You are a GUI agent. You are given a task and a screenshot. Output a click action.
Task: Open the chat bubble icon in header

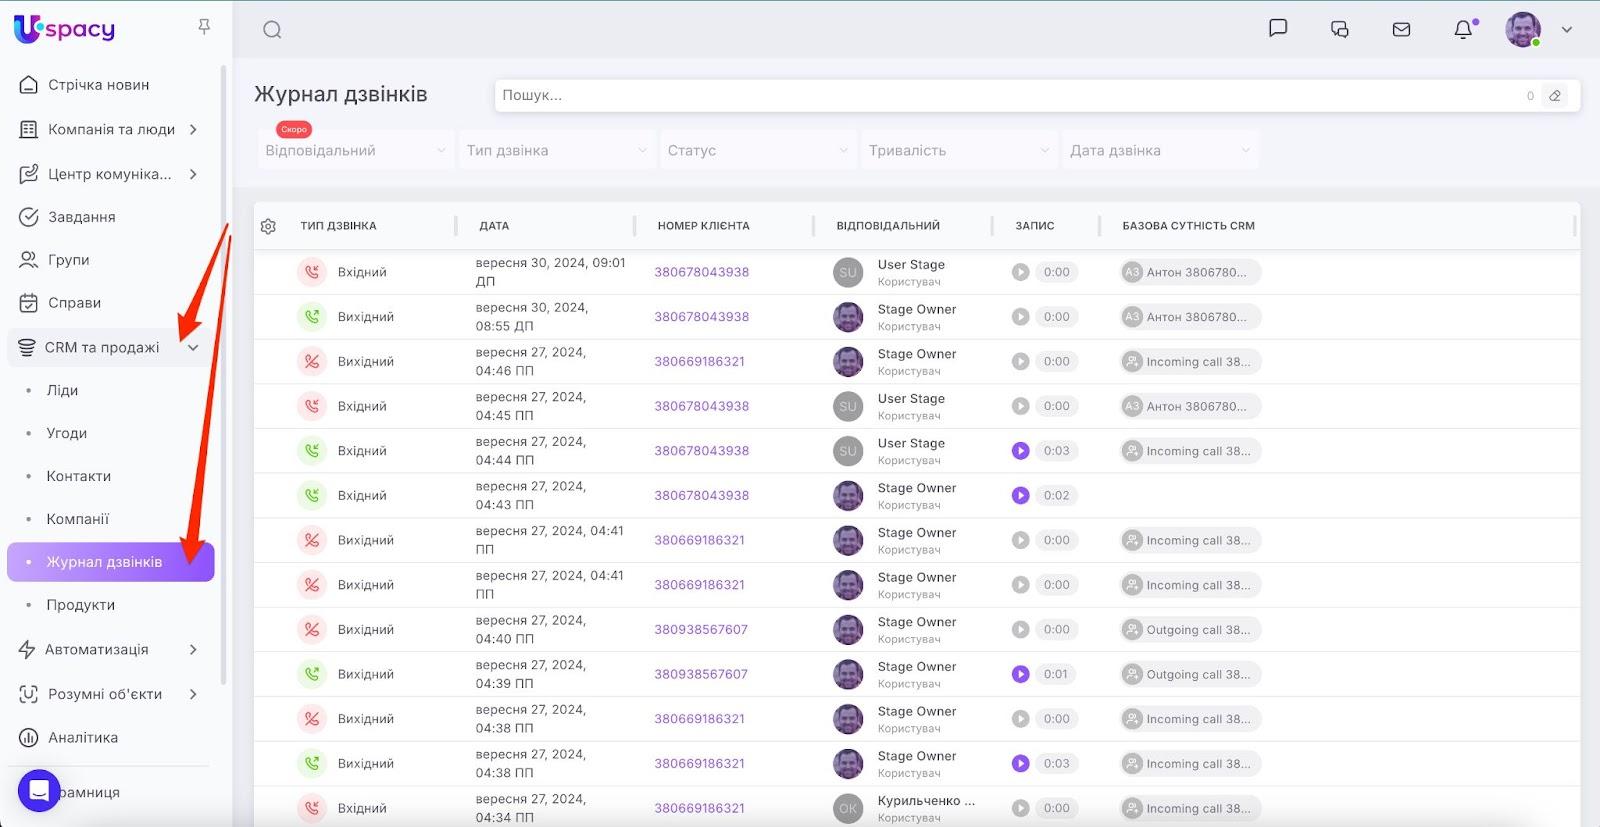1278,29
